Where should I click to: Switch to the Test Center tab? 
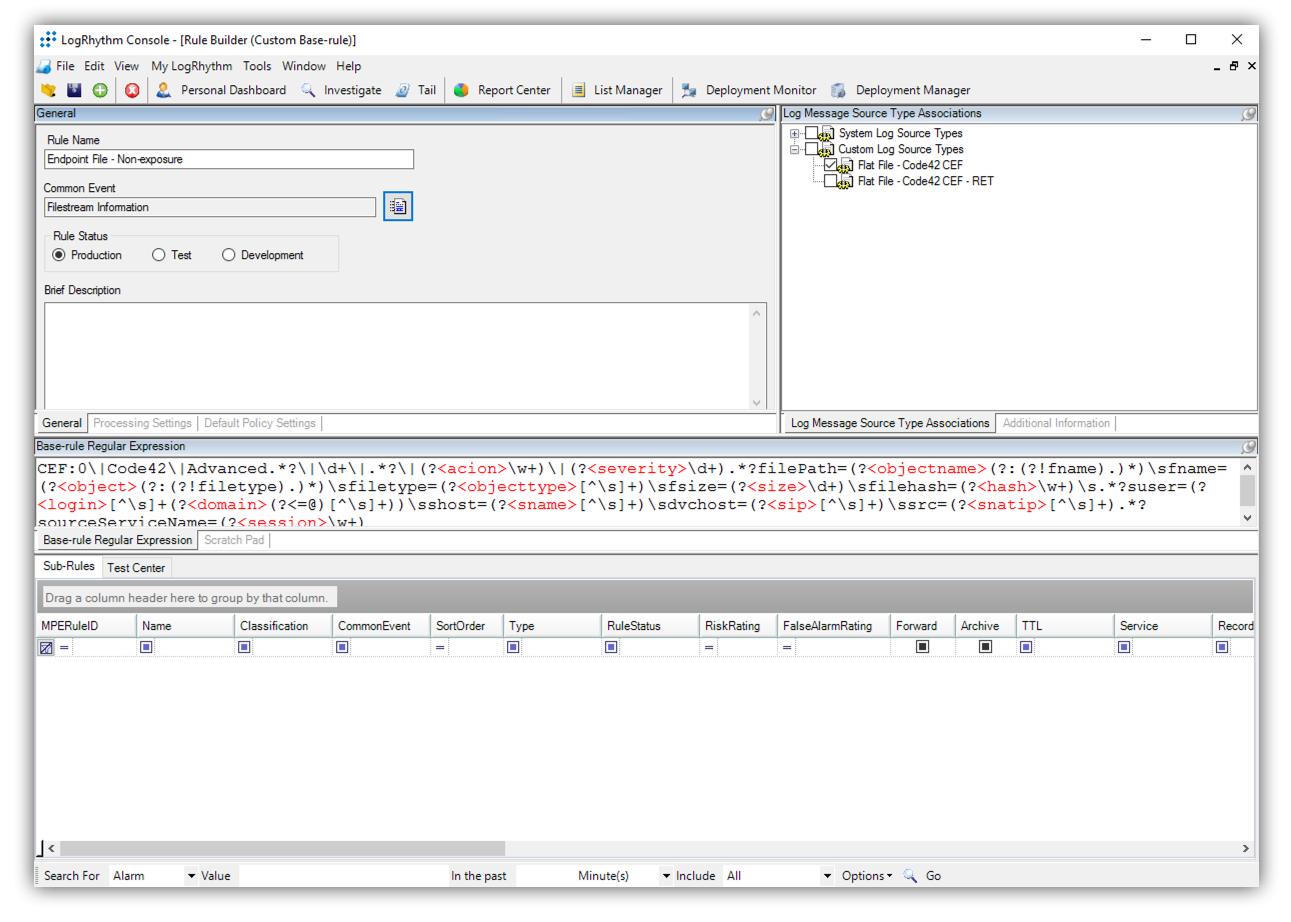coord(136,568)
